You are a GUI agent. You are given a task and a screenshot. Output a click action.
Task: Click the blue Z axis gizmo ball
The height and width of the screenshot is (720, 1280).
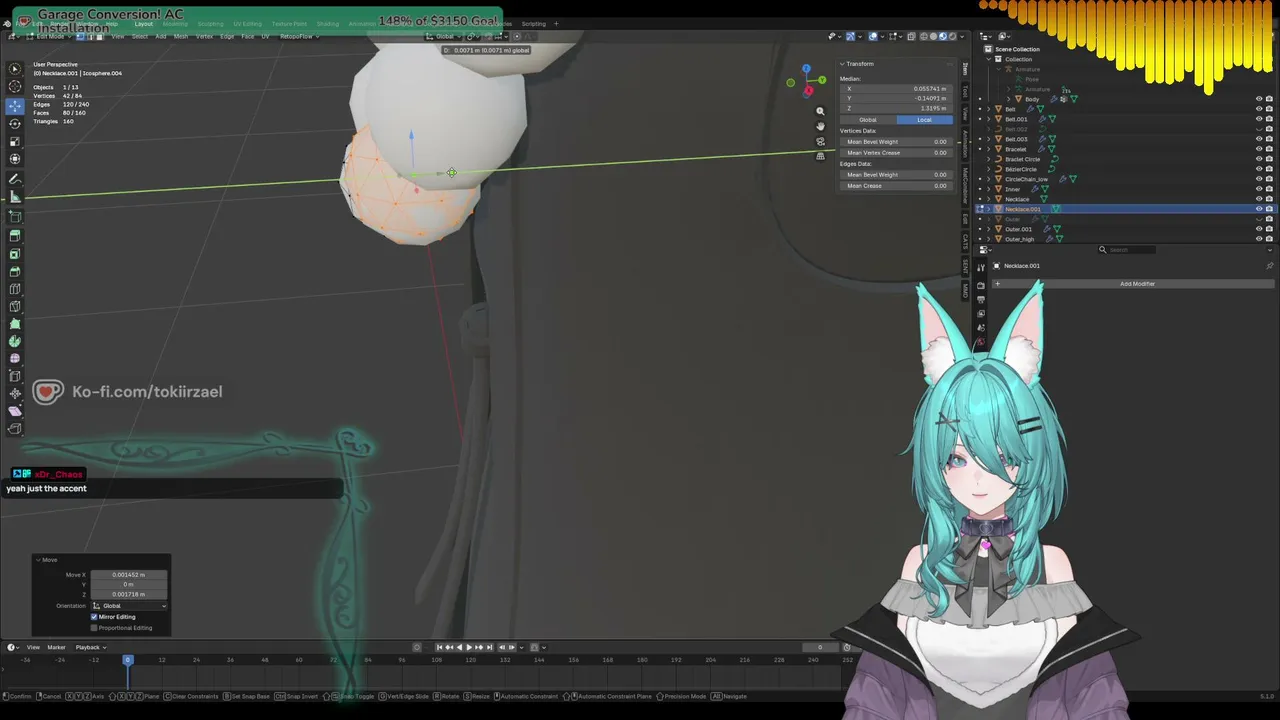pyautogui.click(x=806, y=69)
